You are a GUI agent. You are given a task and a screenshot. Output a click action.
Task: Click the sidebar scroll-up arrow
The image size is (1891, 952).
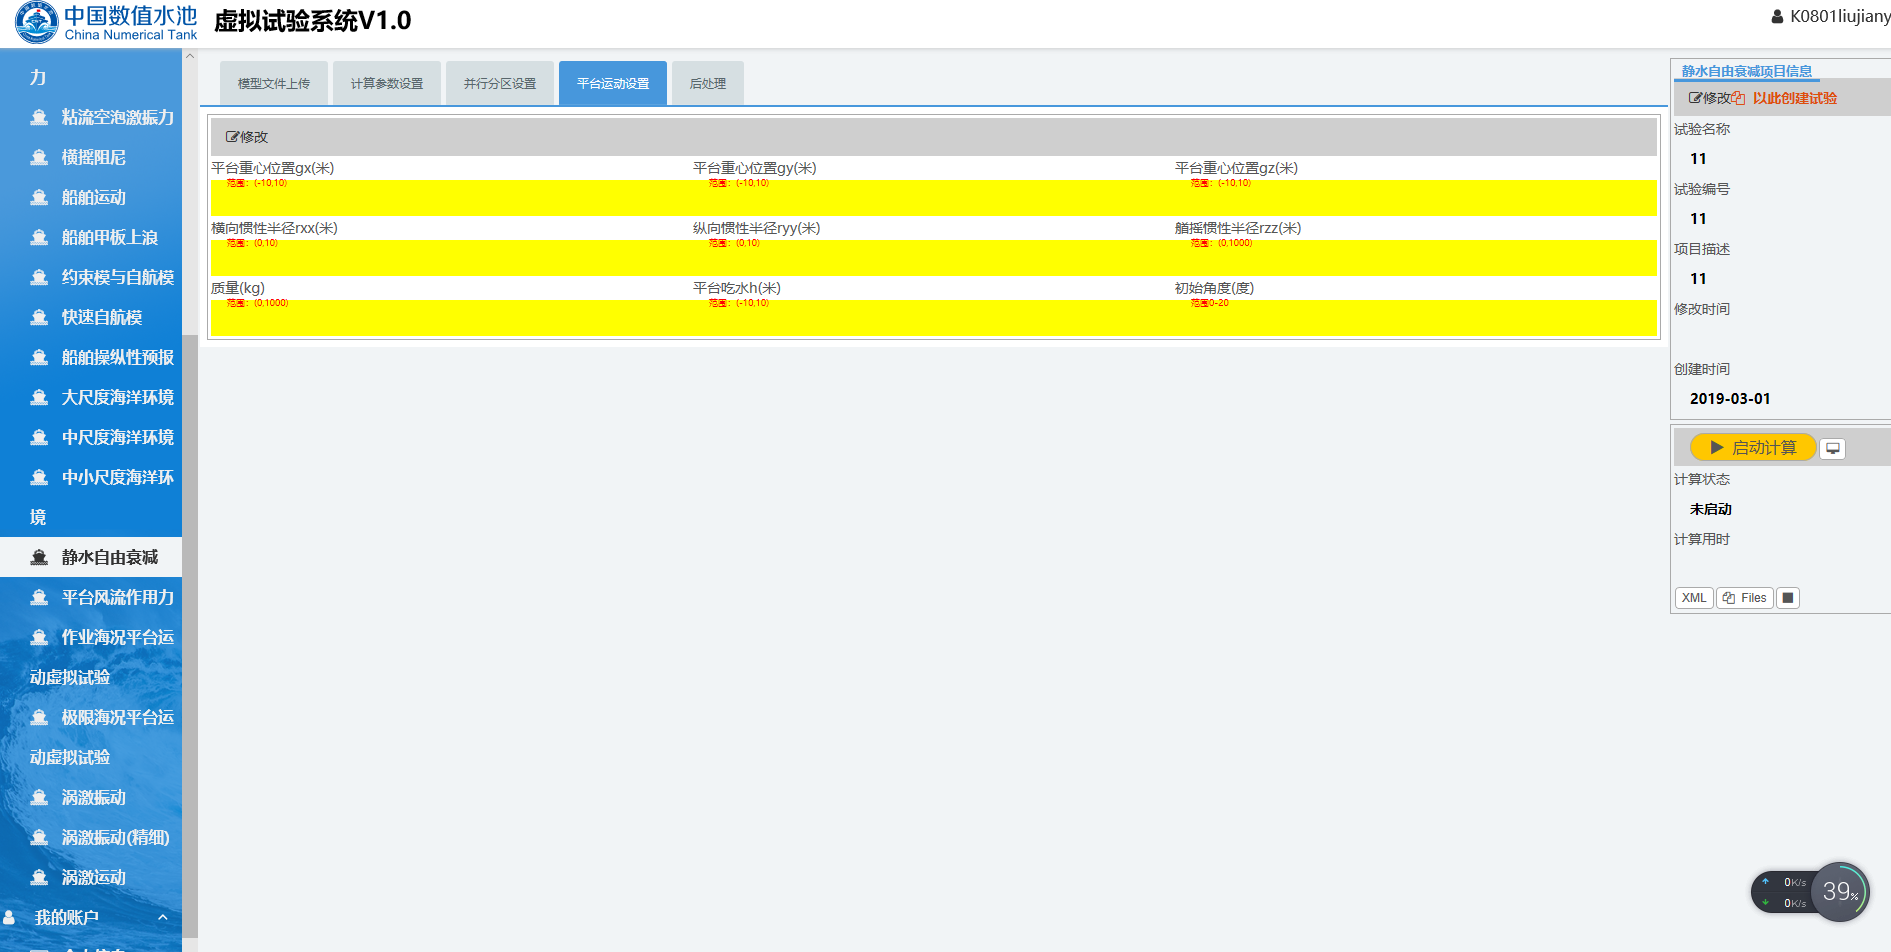tap(190, 56)
